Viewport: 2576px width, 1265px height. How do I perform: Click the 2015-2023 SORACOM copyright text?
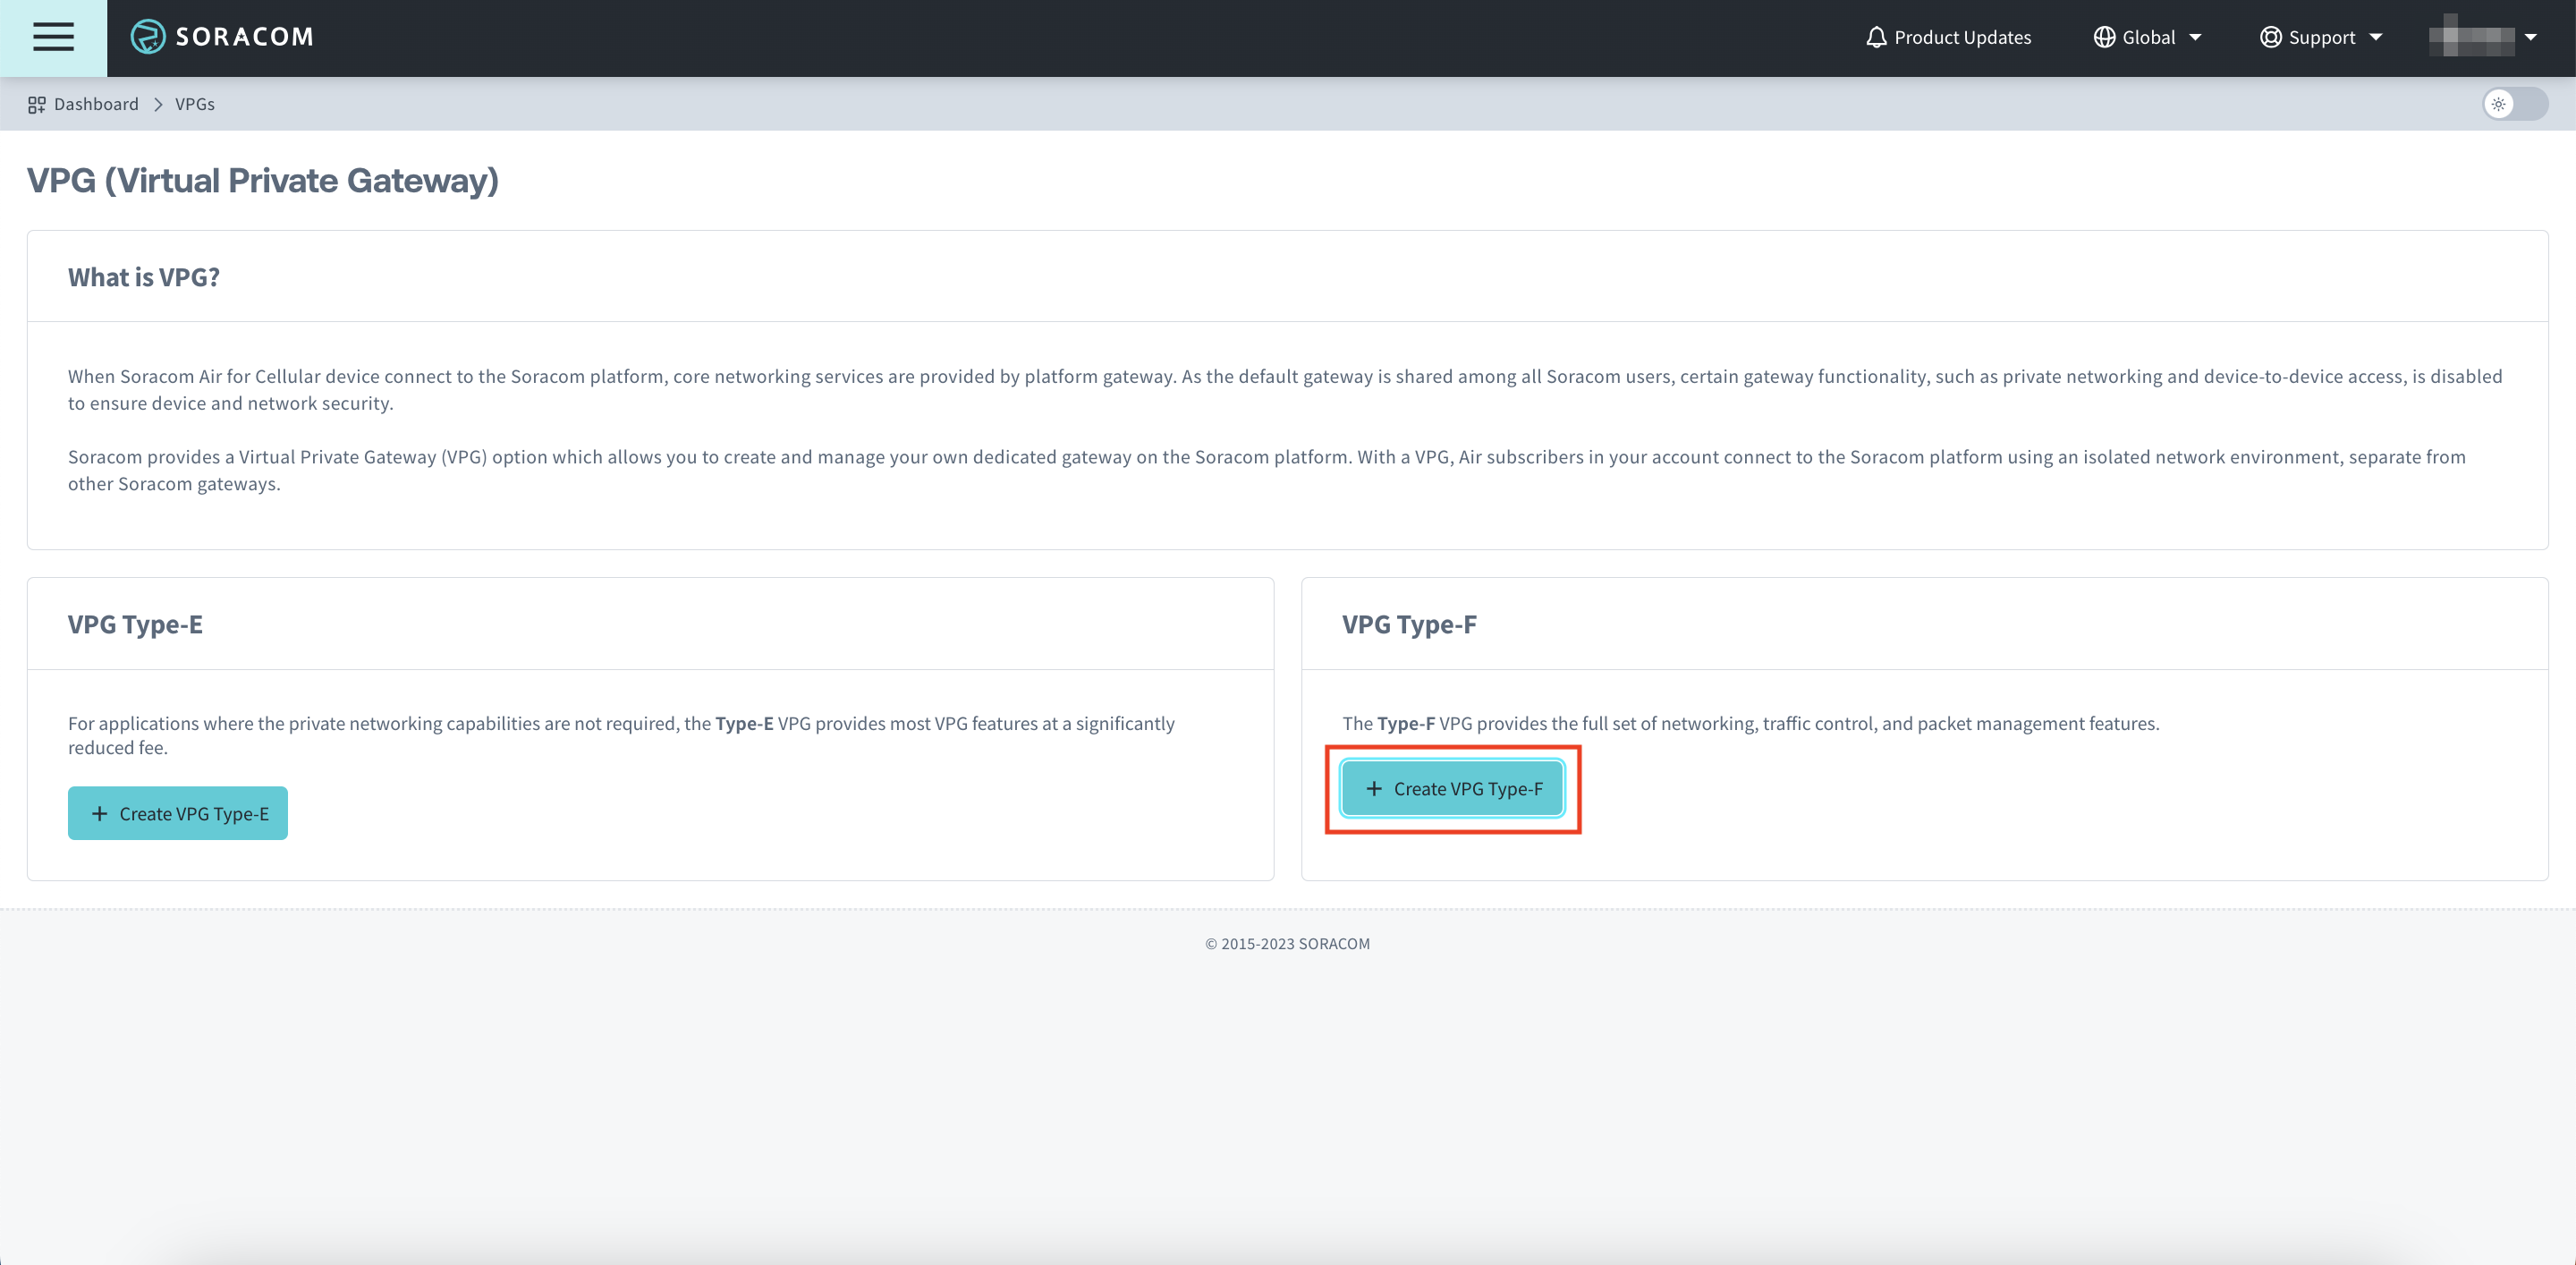[1287, 943]
